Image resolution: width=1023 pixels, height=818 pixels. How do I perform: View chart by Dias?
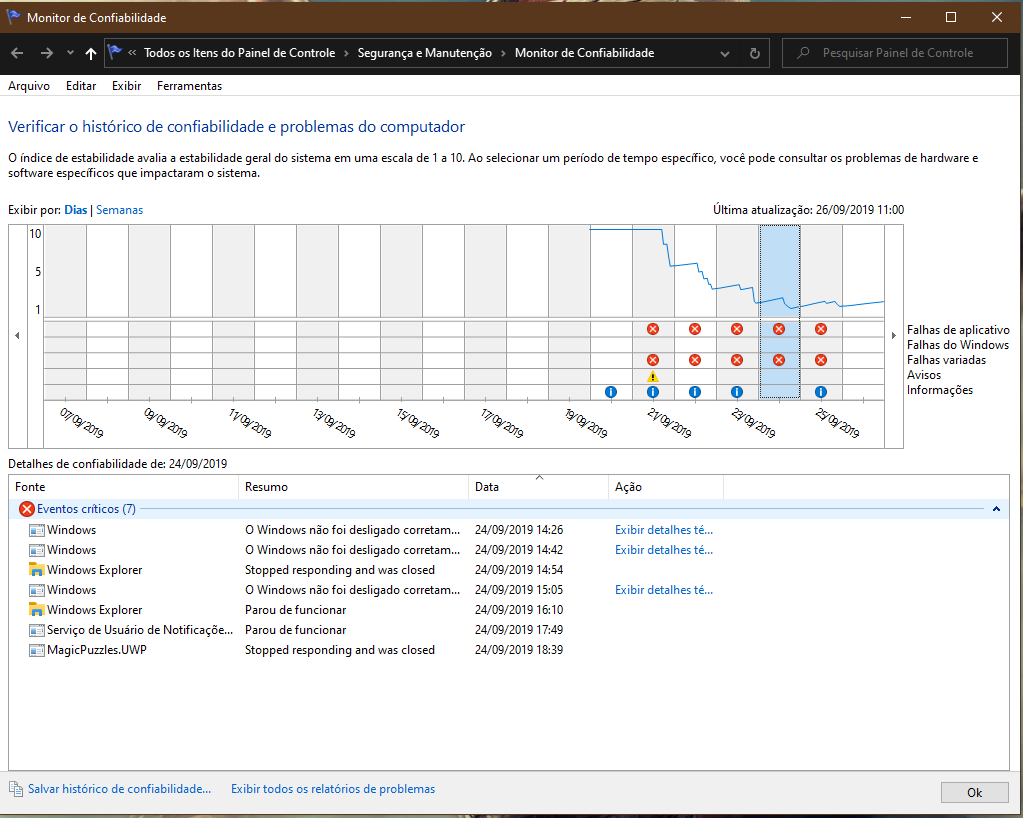point(76,210)
